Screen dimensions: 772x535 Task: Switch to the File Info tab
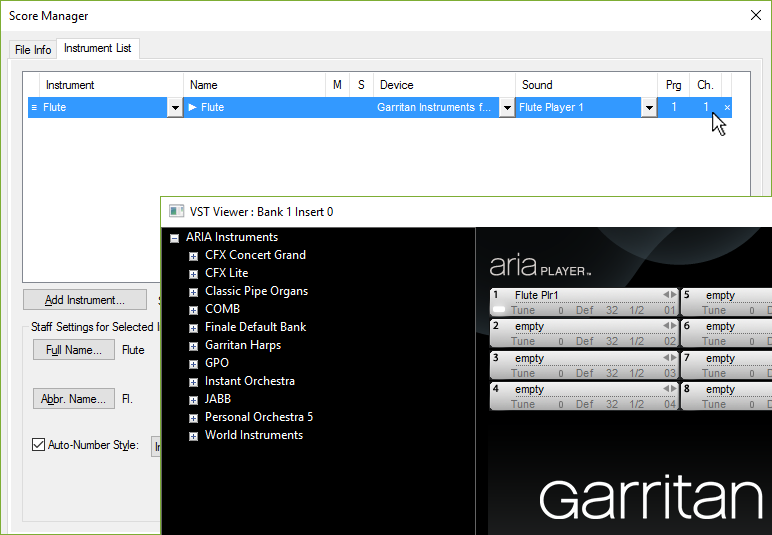pos(33,50)
